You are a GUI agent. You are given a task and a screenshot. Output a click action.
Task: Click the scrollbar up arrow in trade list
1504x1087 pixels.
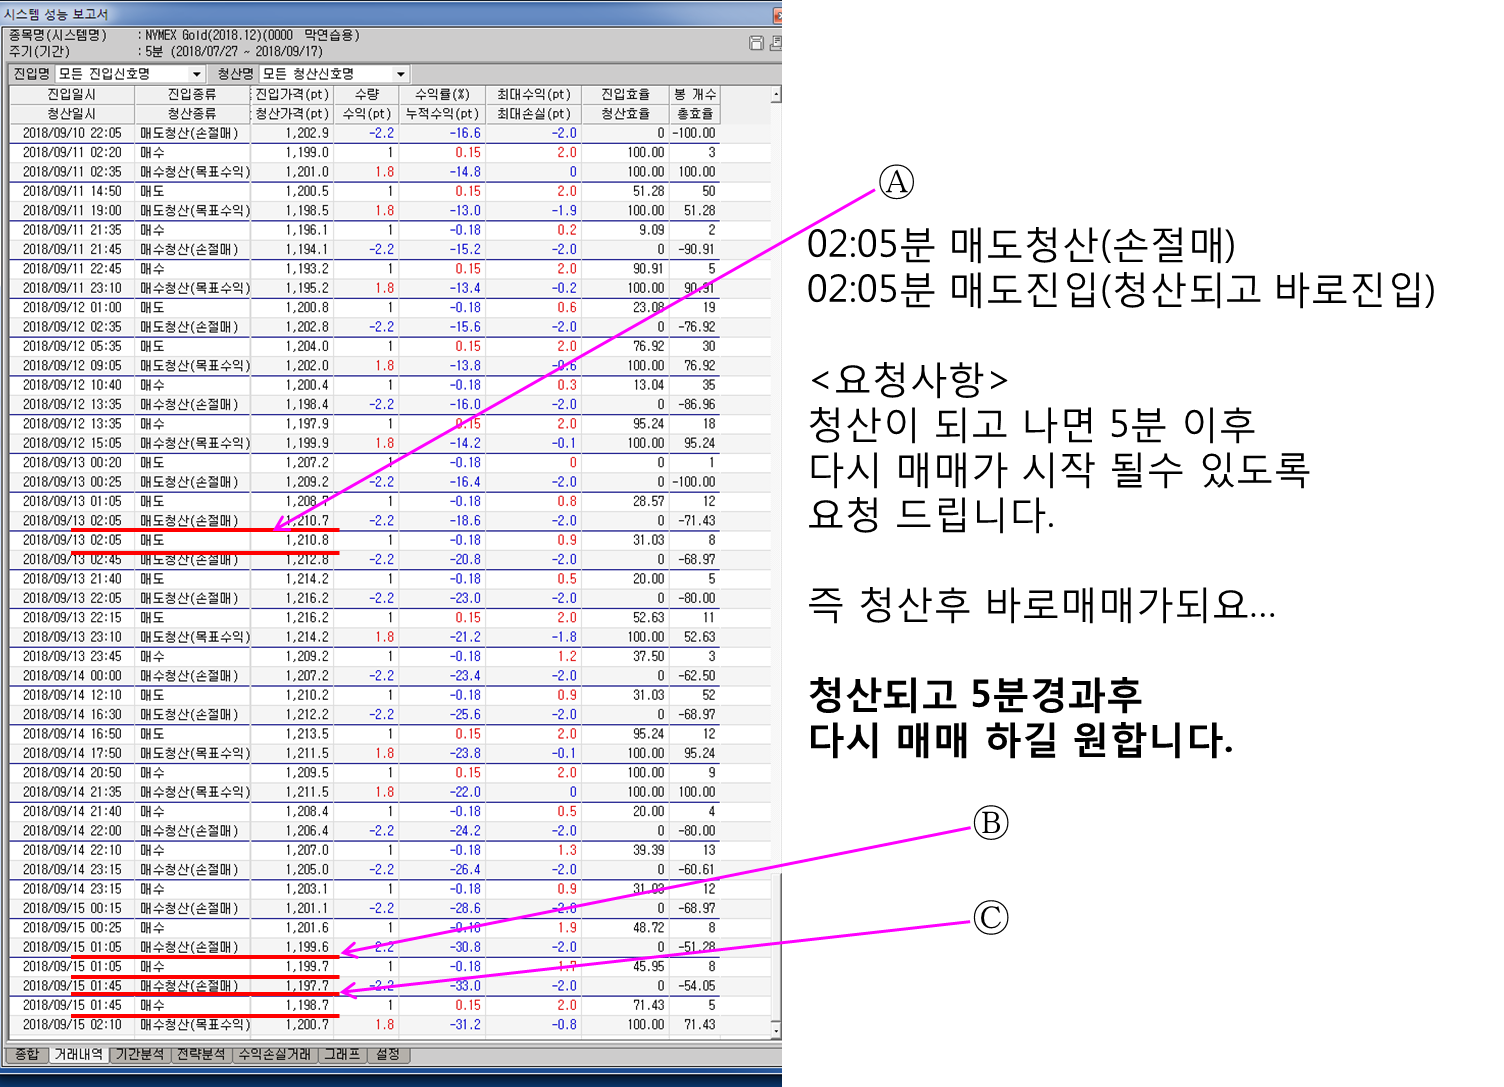pos(776,95)
